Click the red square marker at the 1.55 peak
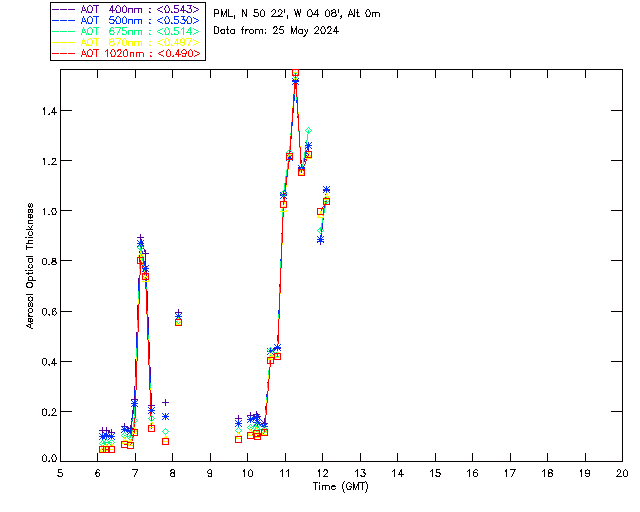This screenshot has width=640, height=512. [296, 73]
